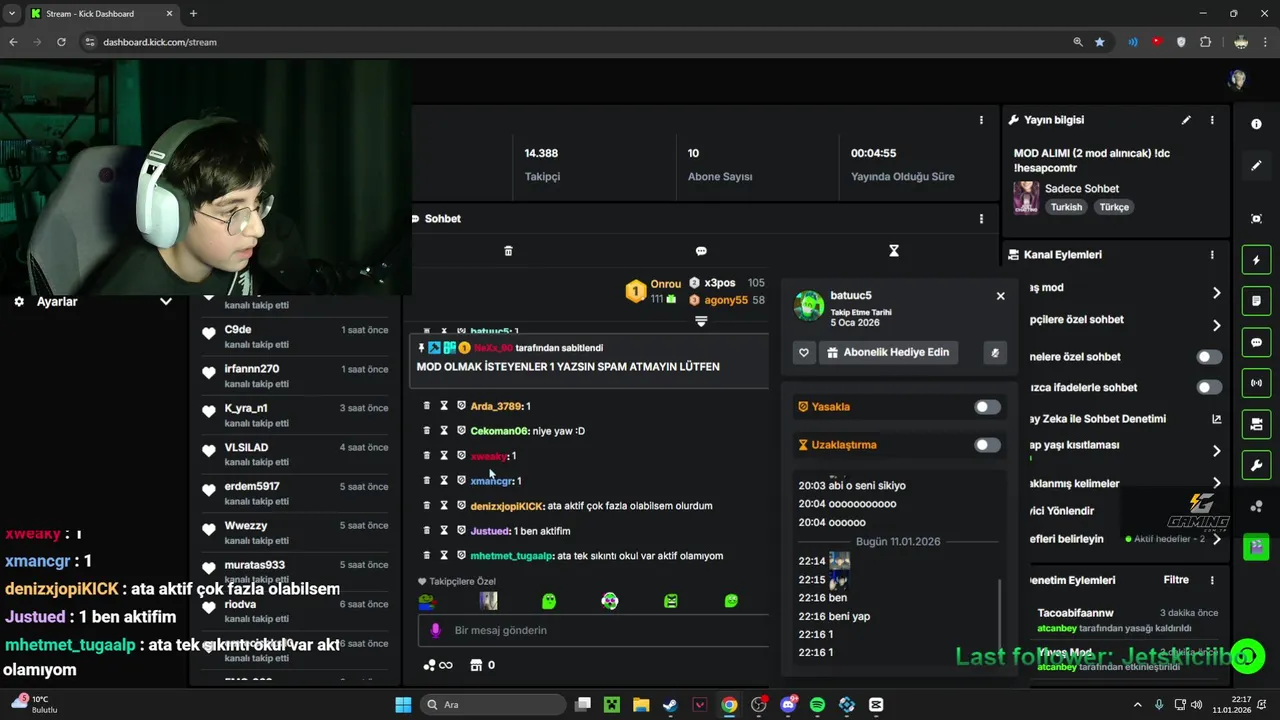Ban Justued using the shield icon
1280x720 pixels.
461,531
